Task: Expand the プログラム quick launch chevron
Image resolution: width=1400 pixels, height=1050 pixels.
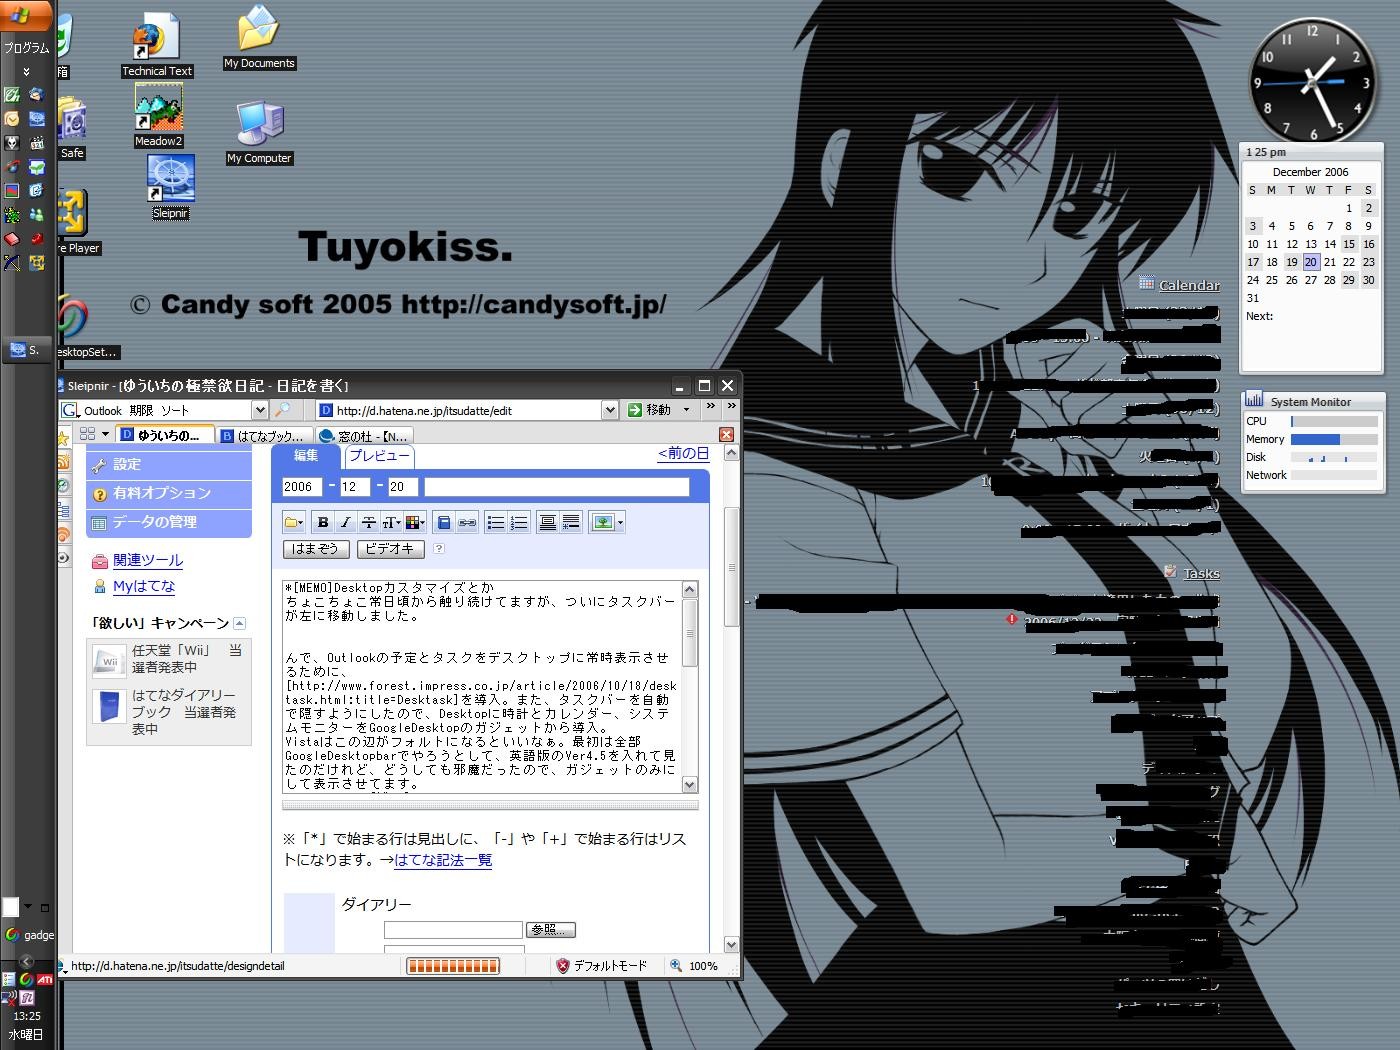Action: tap(27, 71)
